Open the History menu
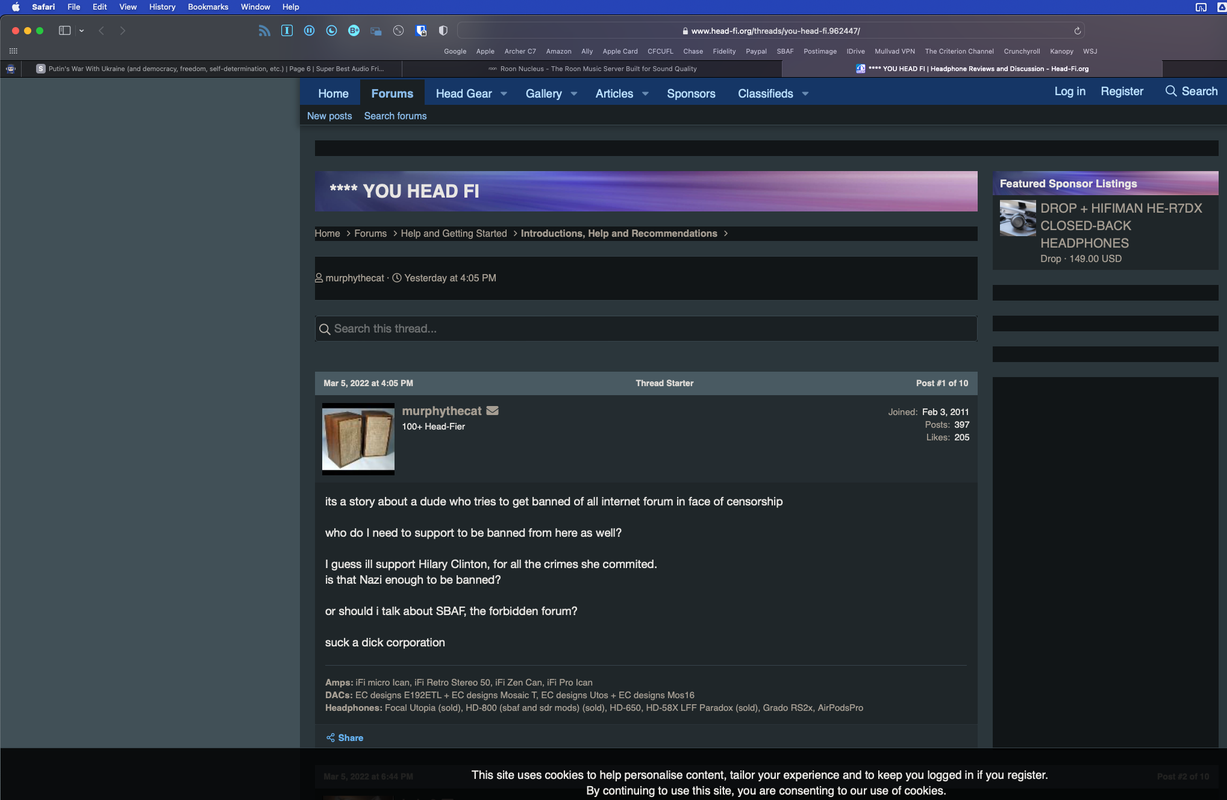Screen dimensions: 1227x800 162,7
